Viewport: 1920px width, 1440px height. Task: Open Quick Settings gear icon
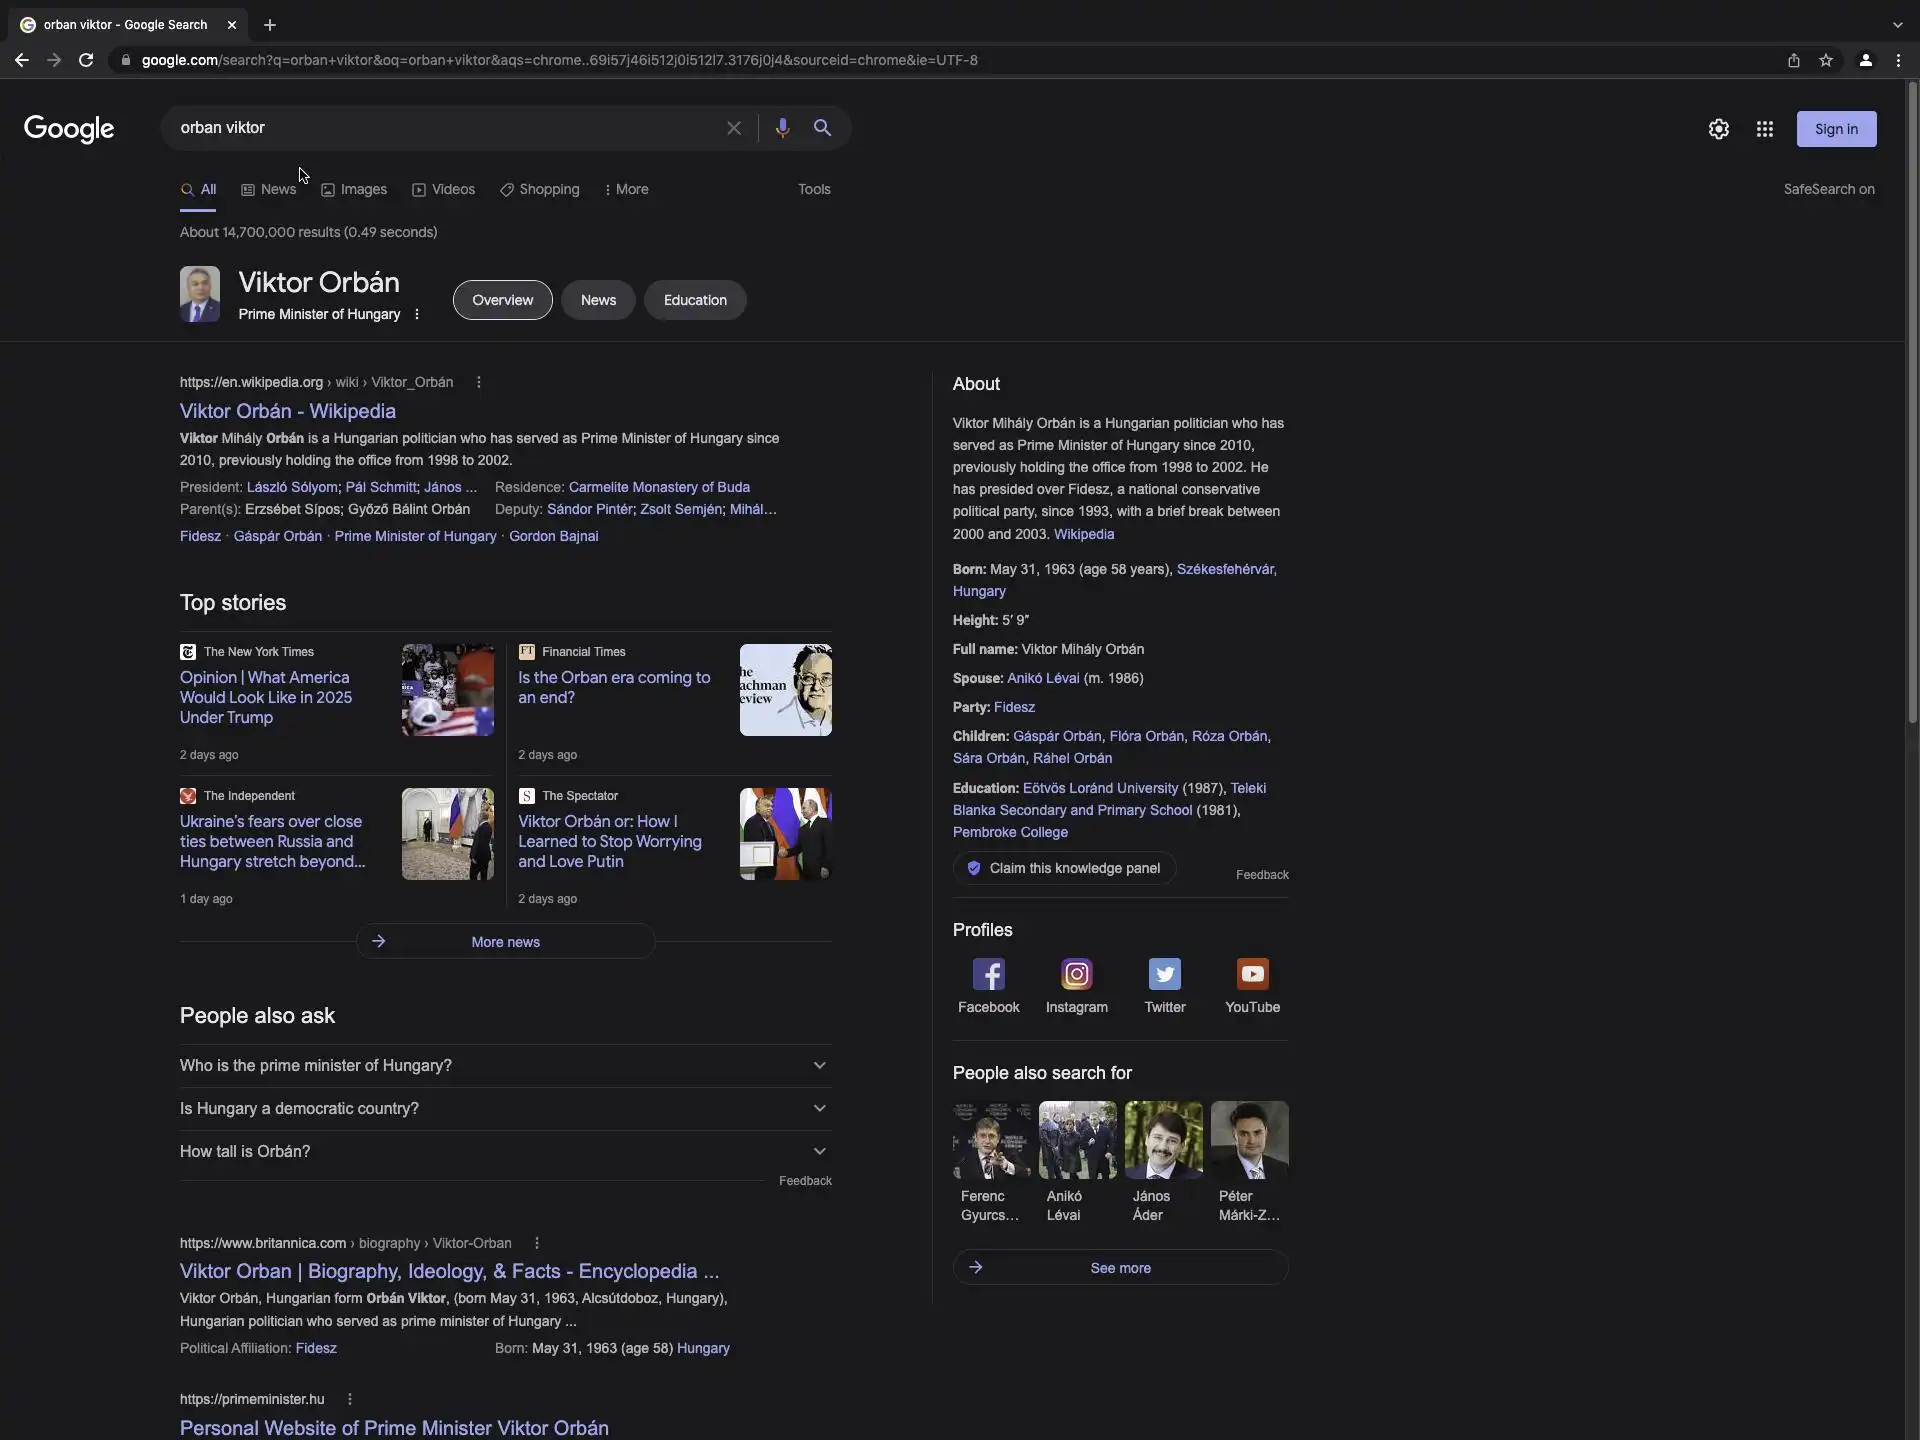tap(1718, 129)
